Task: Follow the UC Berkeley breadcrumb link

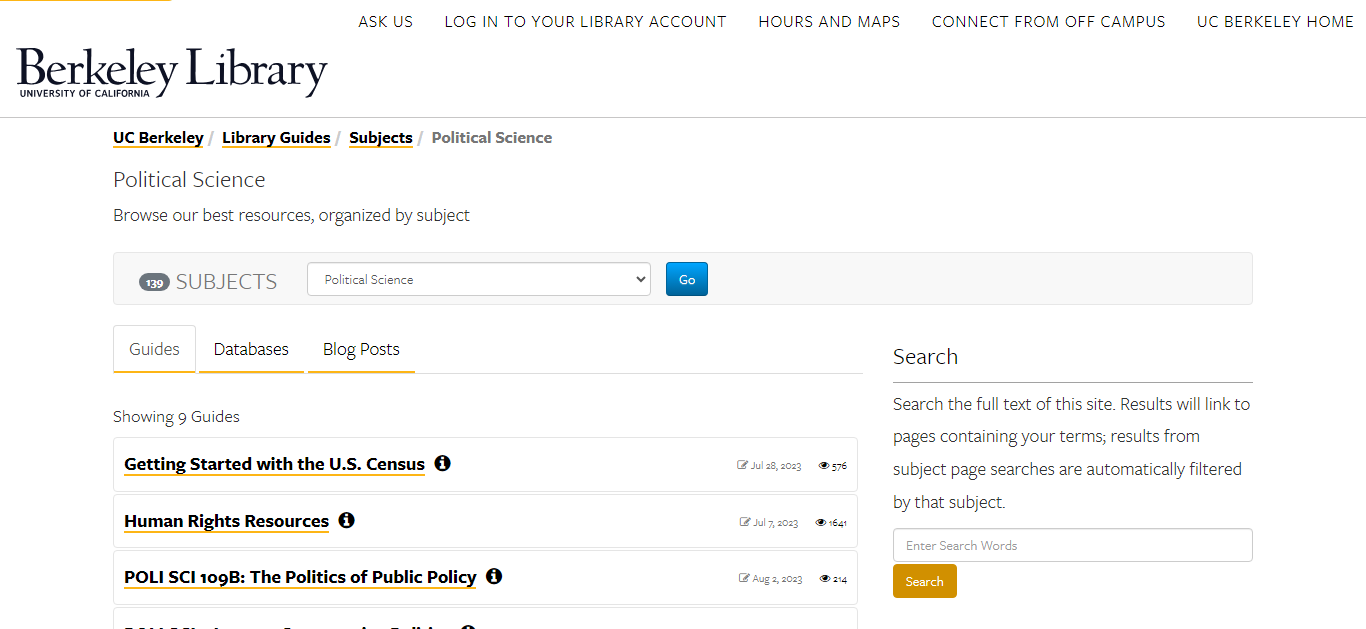Action: (x=158, y=138)
